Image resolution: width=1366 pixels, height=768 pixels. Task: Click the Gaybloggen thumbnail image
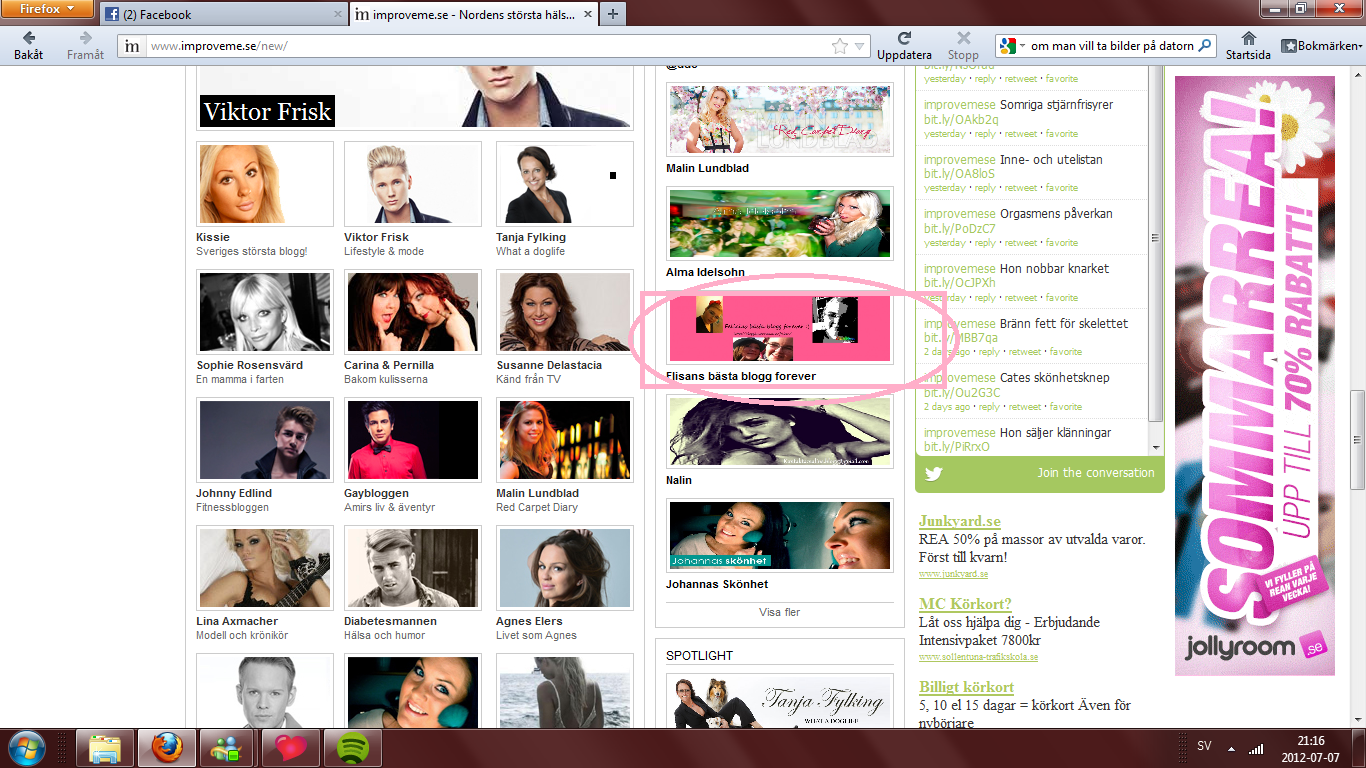pyautogui.click(x=412, y=440)
